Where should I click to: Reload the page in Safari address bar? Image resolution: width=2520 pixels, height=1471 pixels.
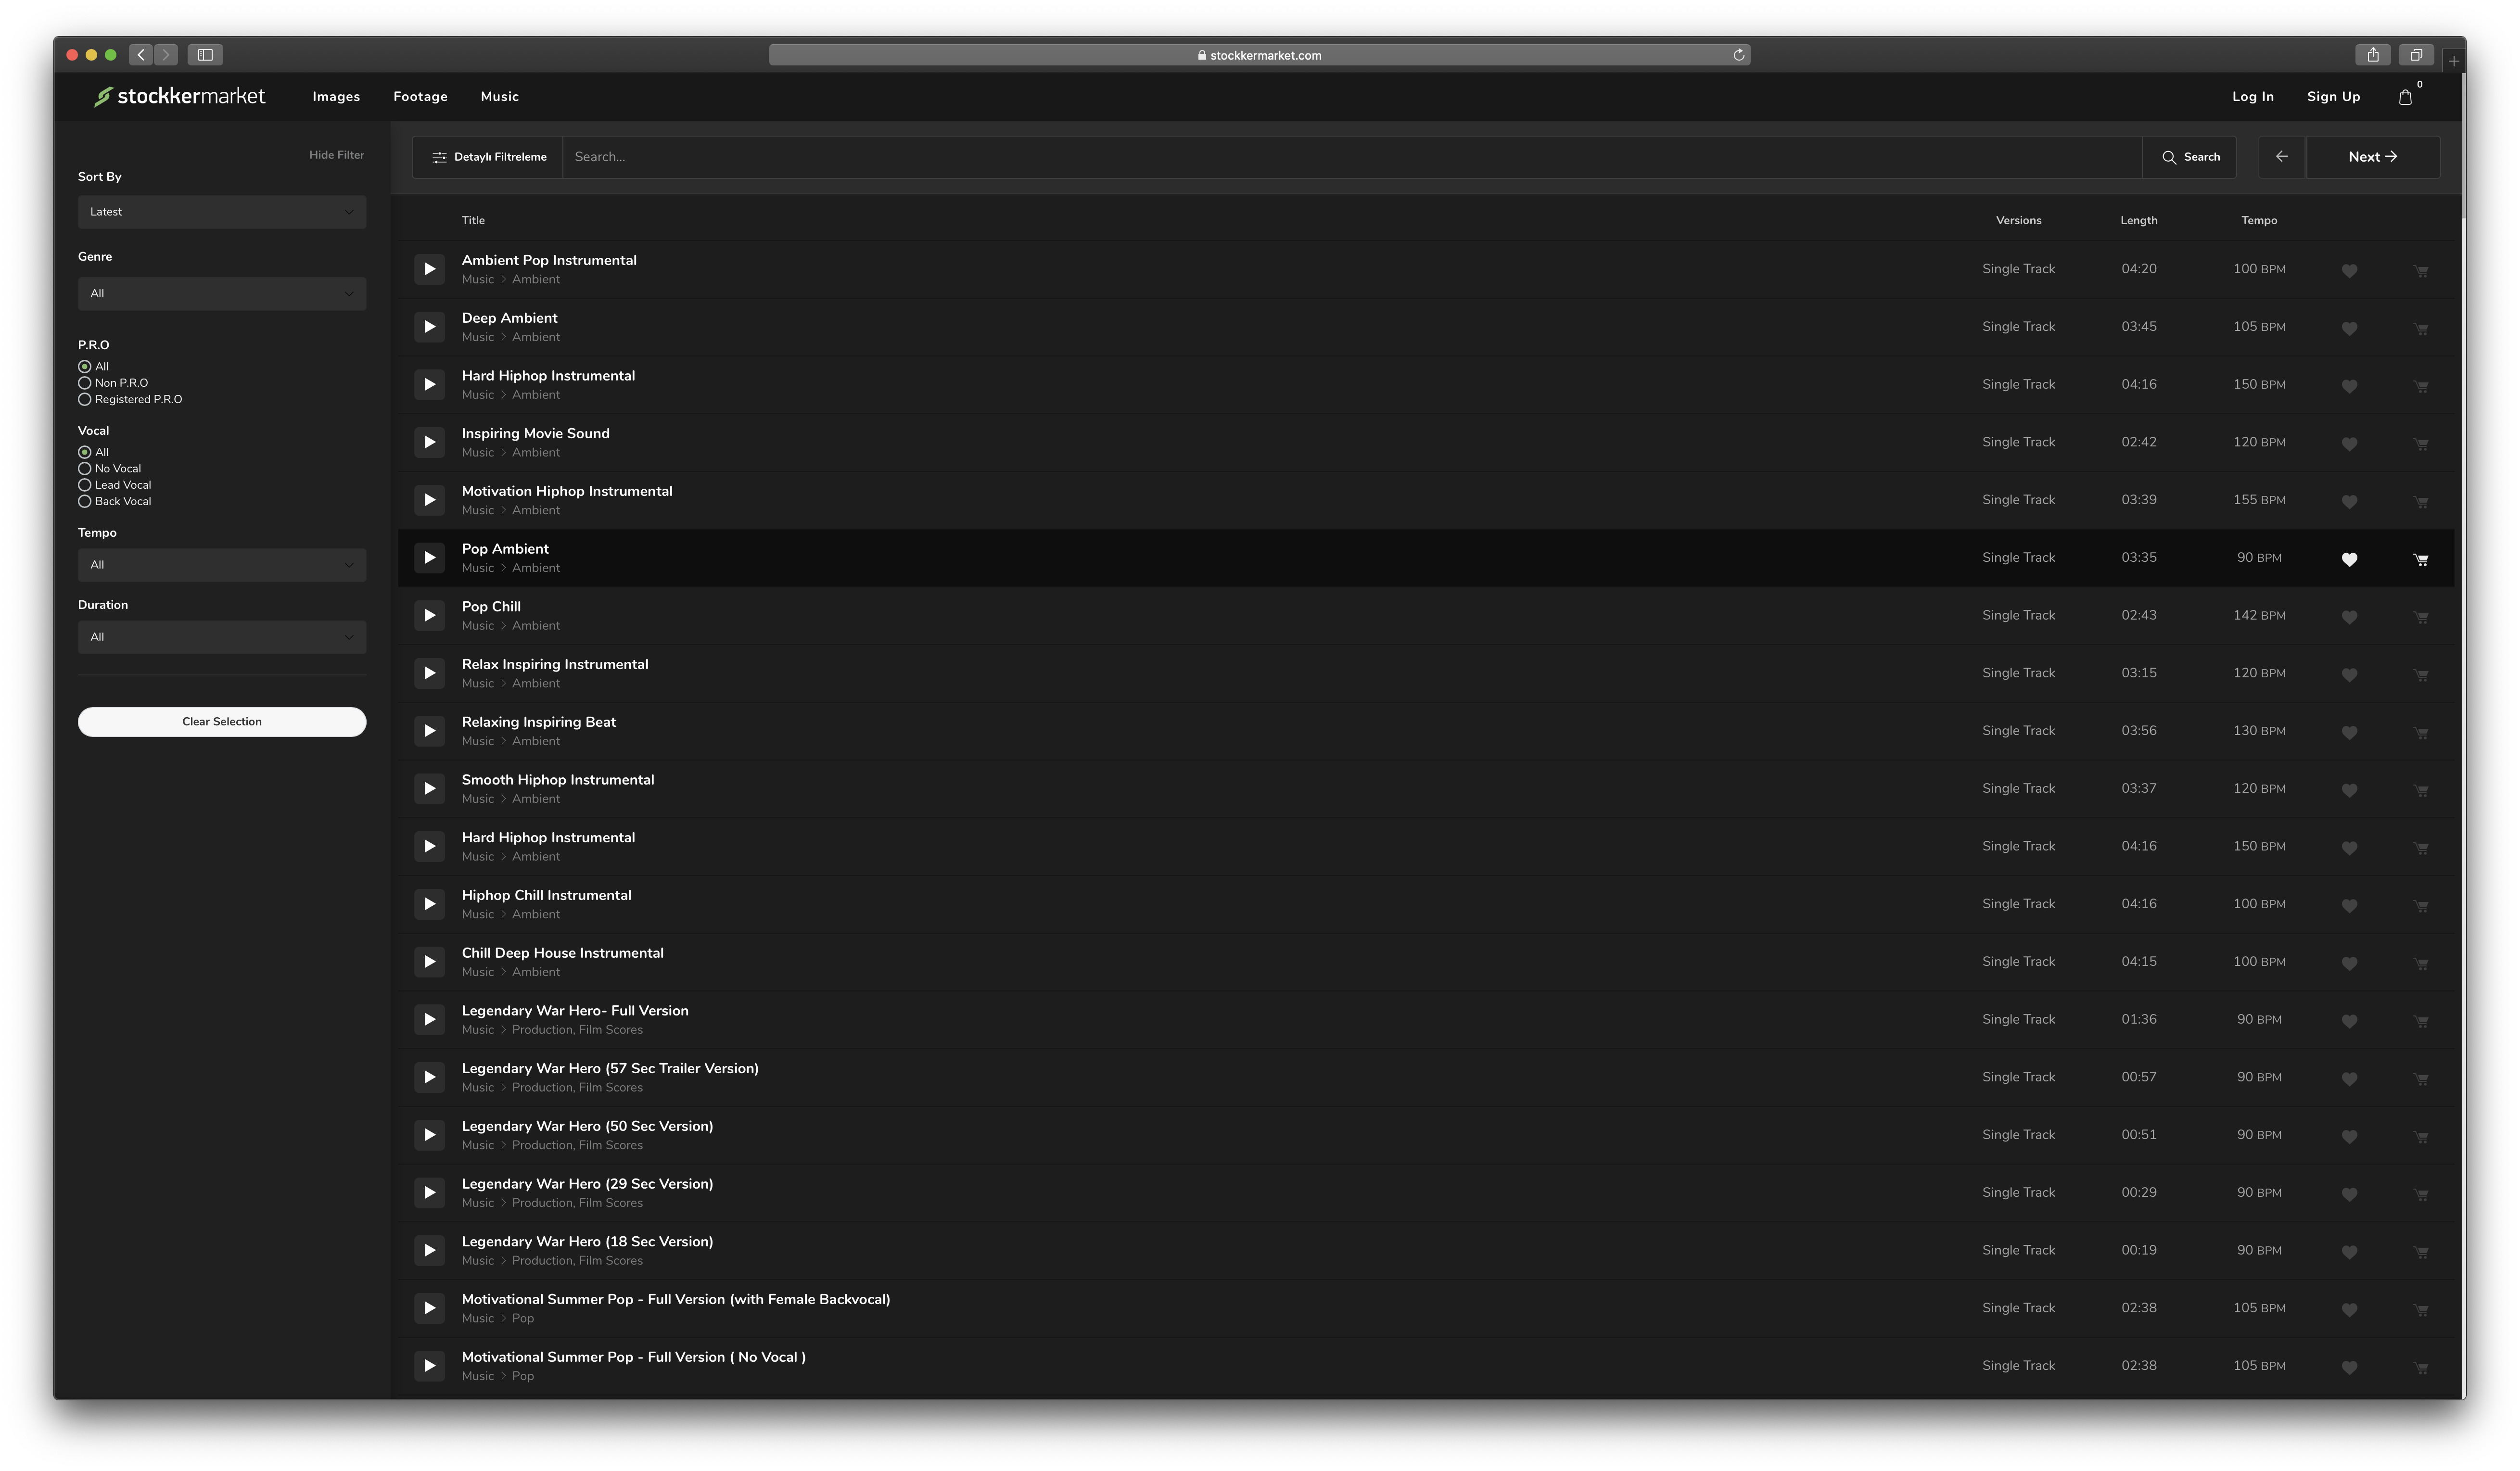click(1738, 55)
